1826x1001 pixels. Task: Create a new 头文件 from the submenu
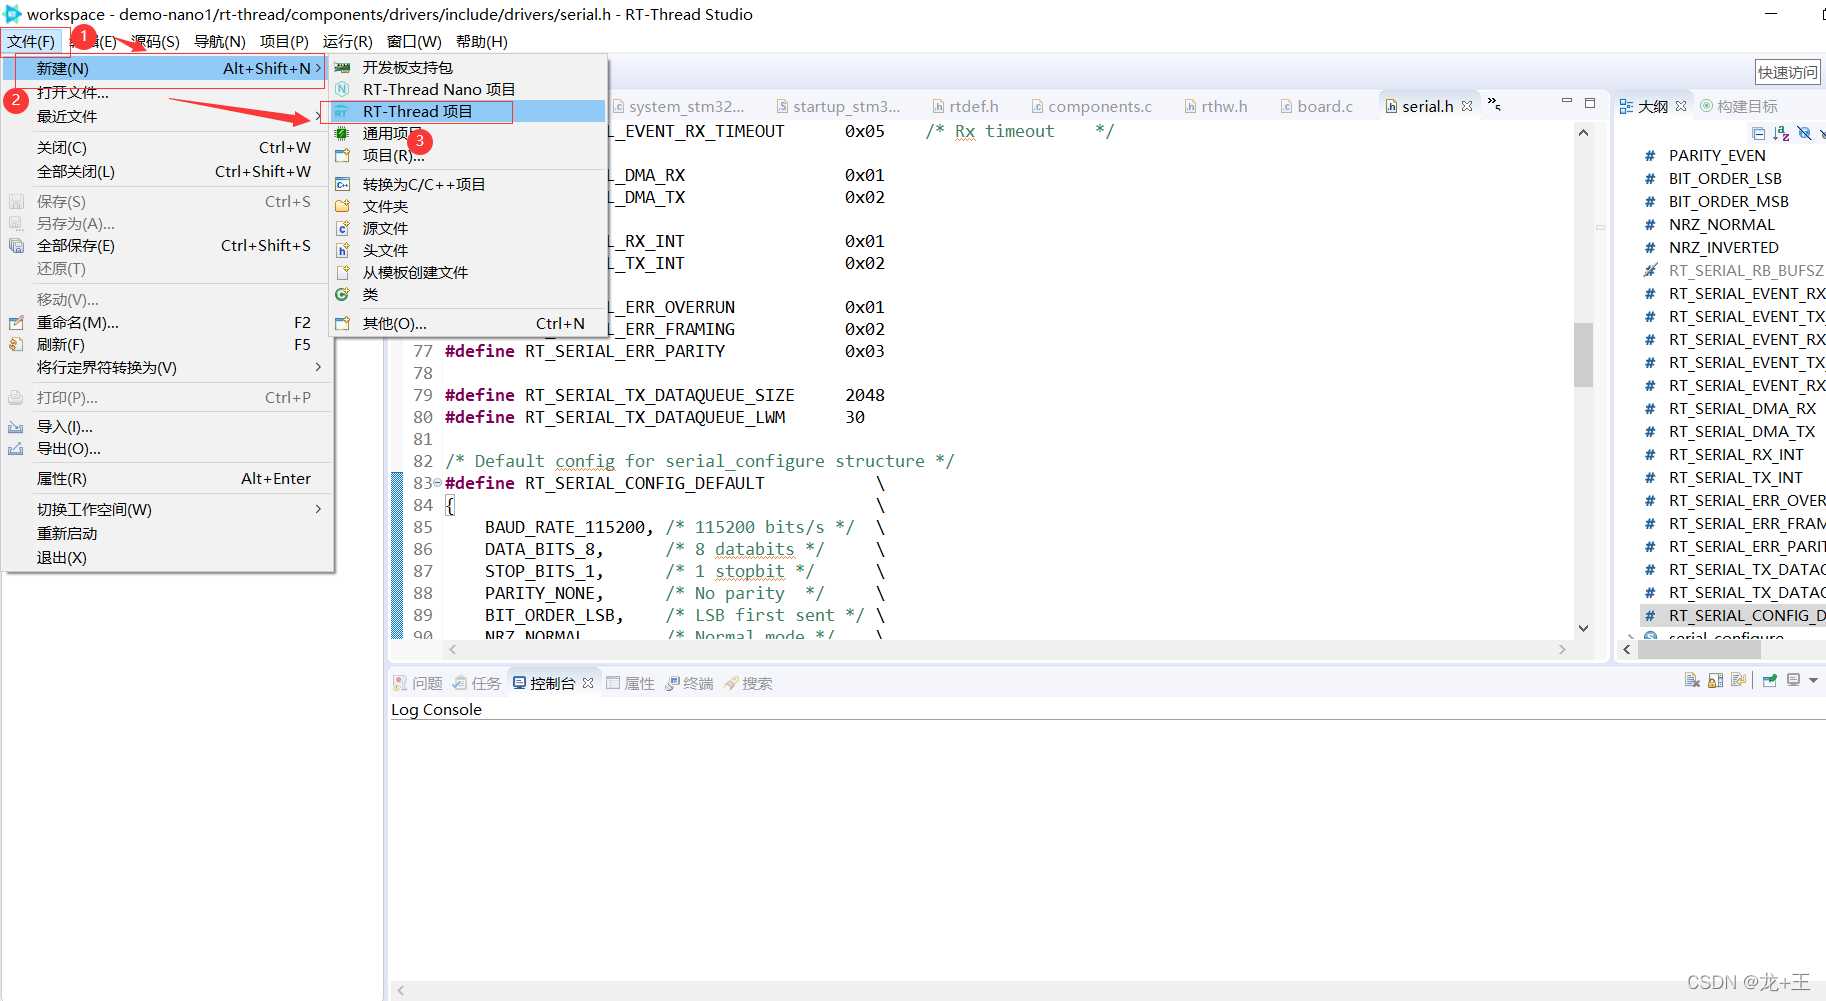coord(468,250)
